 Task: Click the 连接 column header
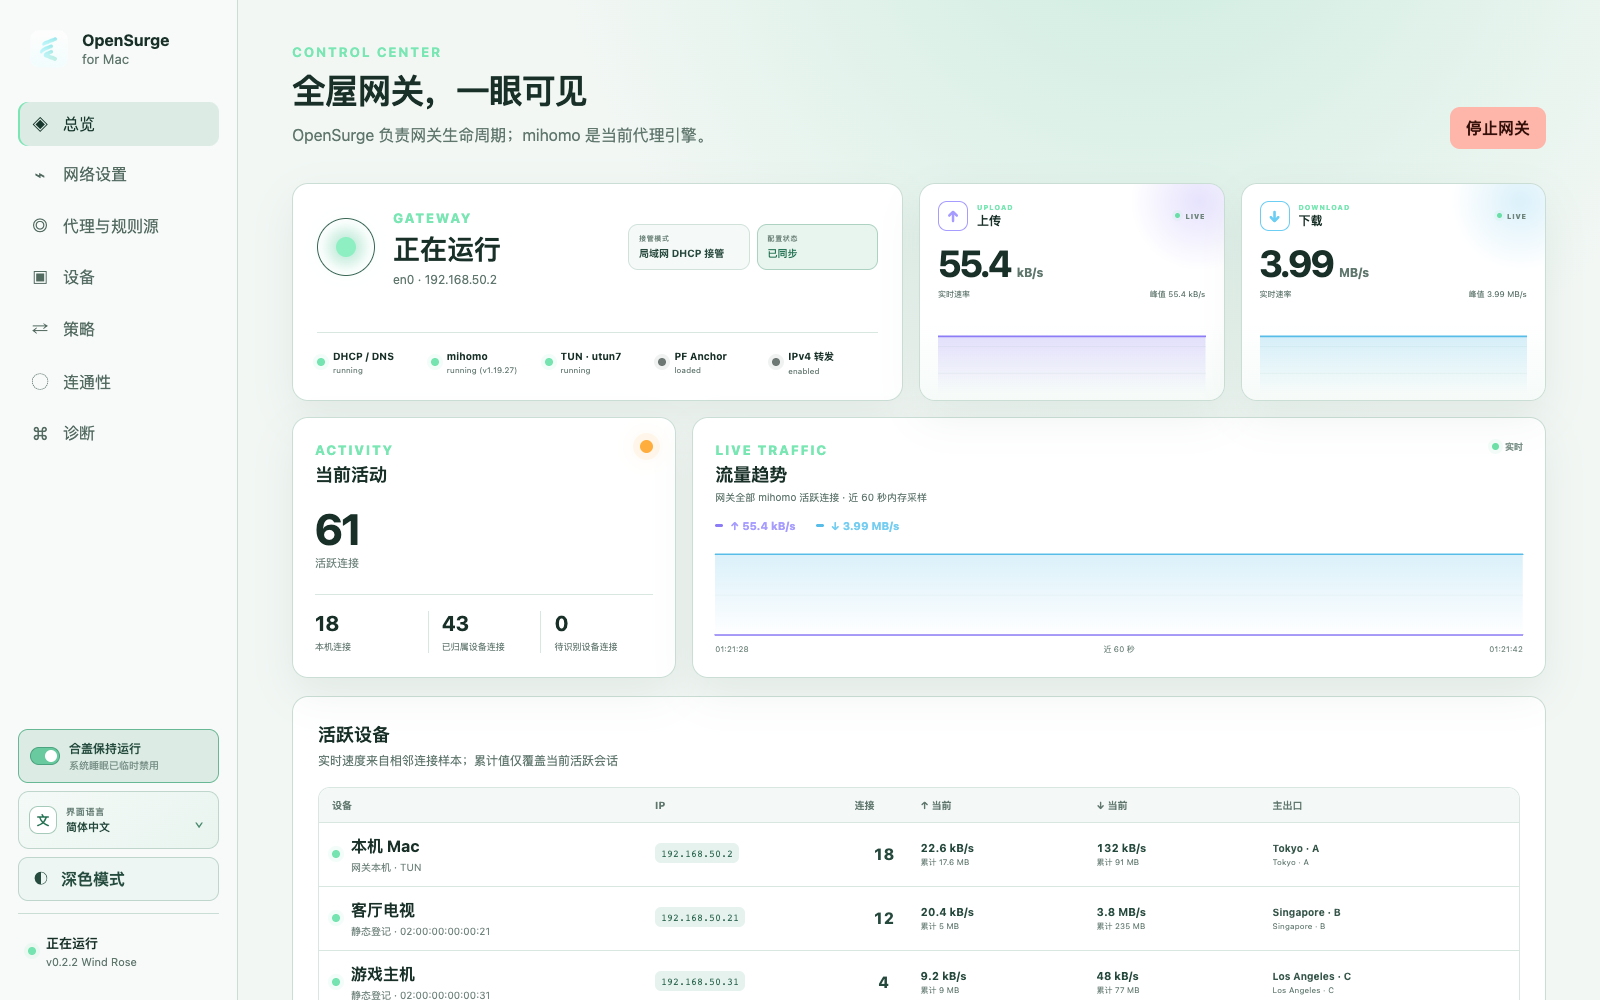coord(864,805)
